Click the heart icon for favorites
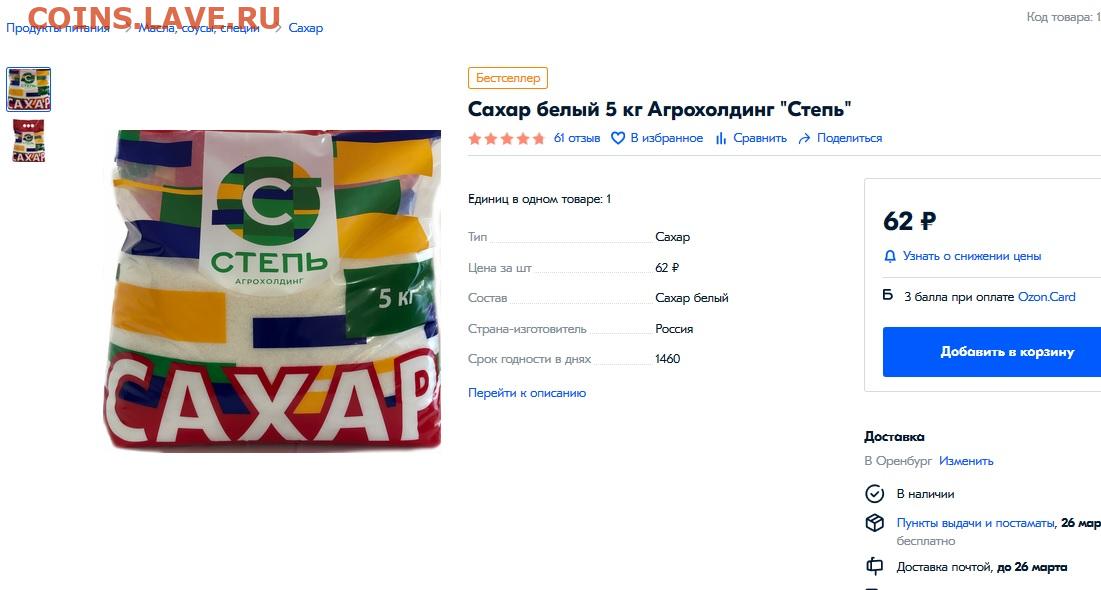The width and height of the screenshot is (1101, 590). coord(617,138)
